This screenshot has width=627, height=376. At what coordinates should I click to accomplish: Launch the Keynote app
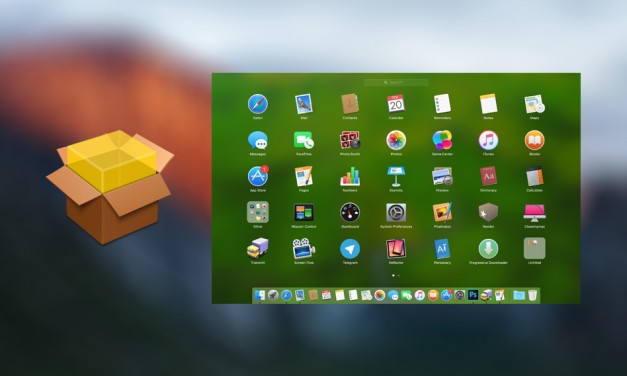point(396,176)
